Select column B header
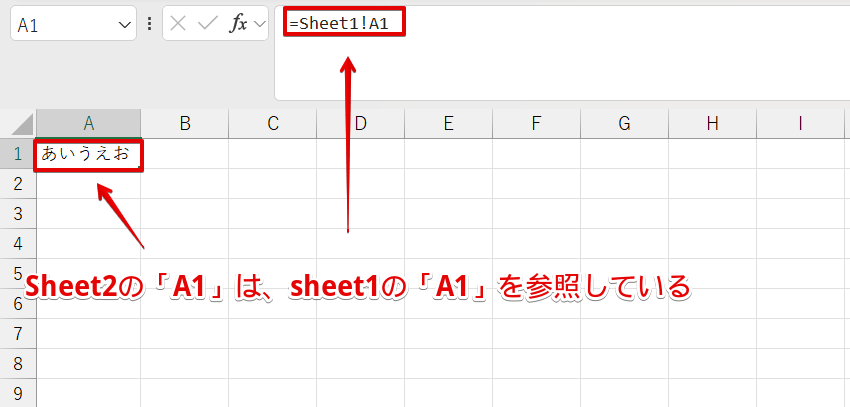Image resolution: width=850 pixels, height=407 pixels. [x=185, y=124]
